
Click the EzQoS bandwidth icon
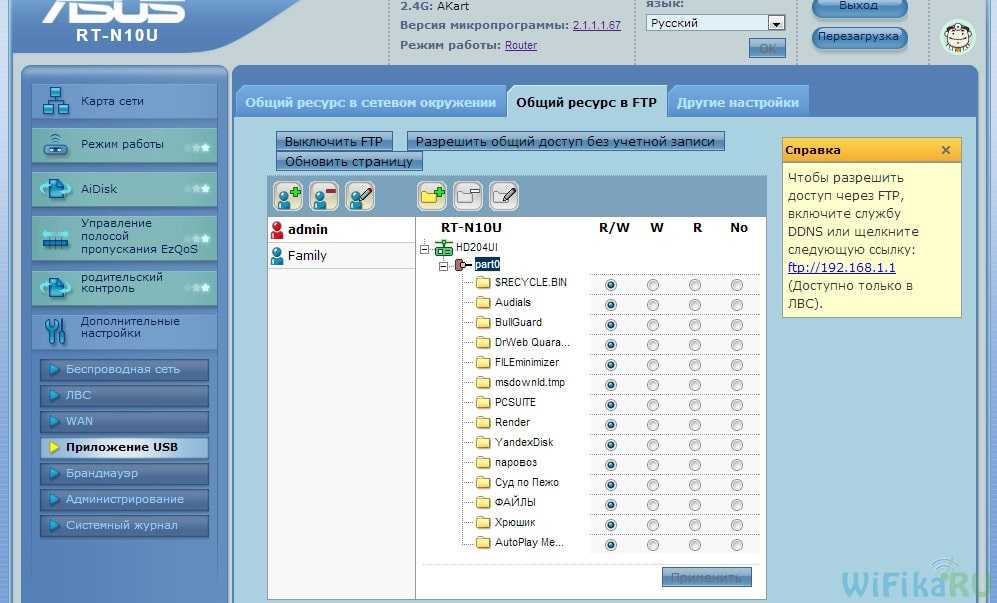tap(56, 238)
